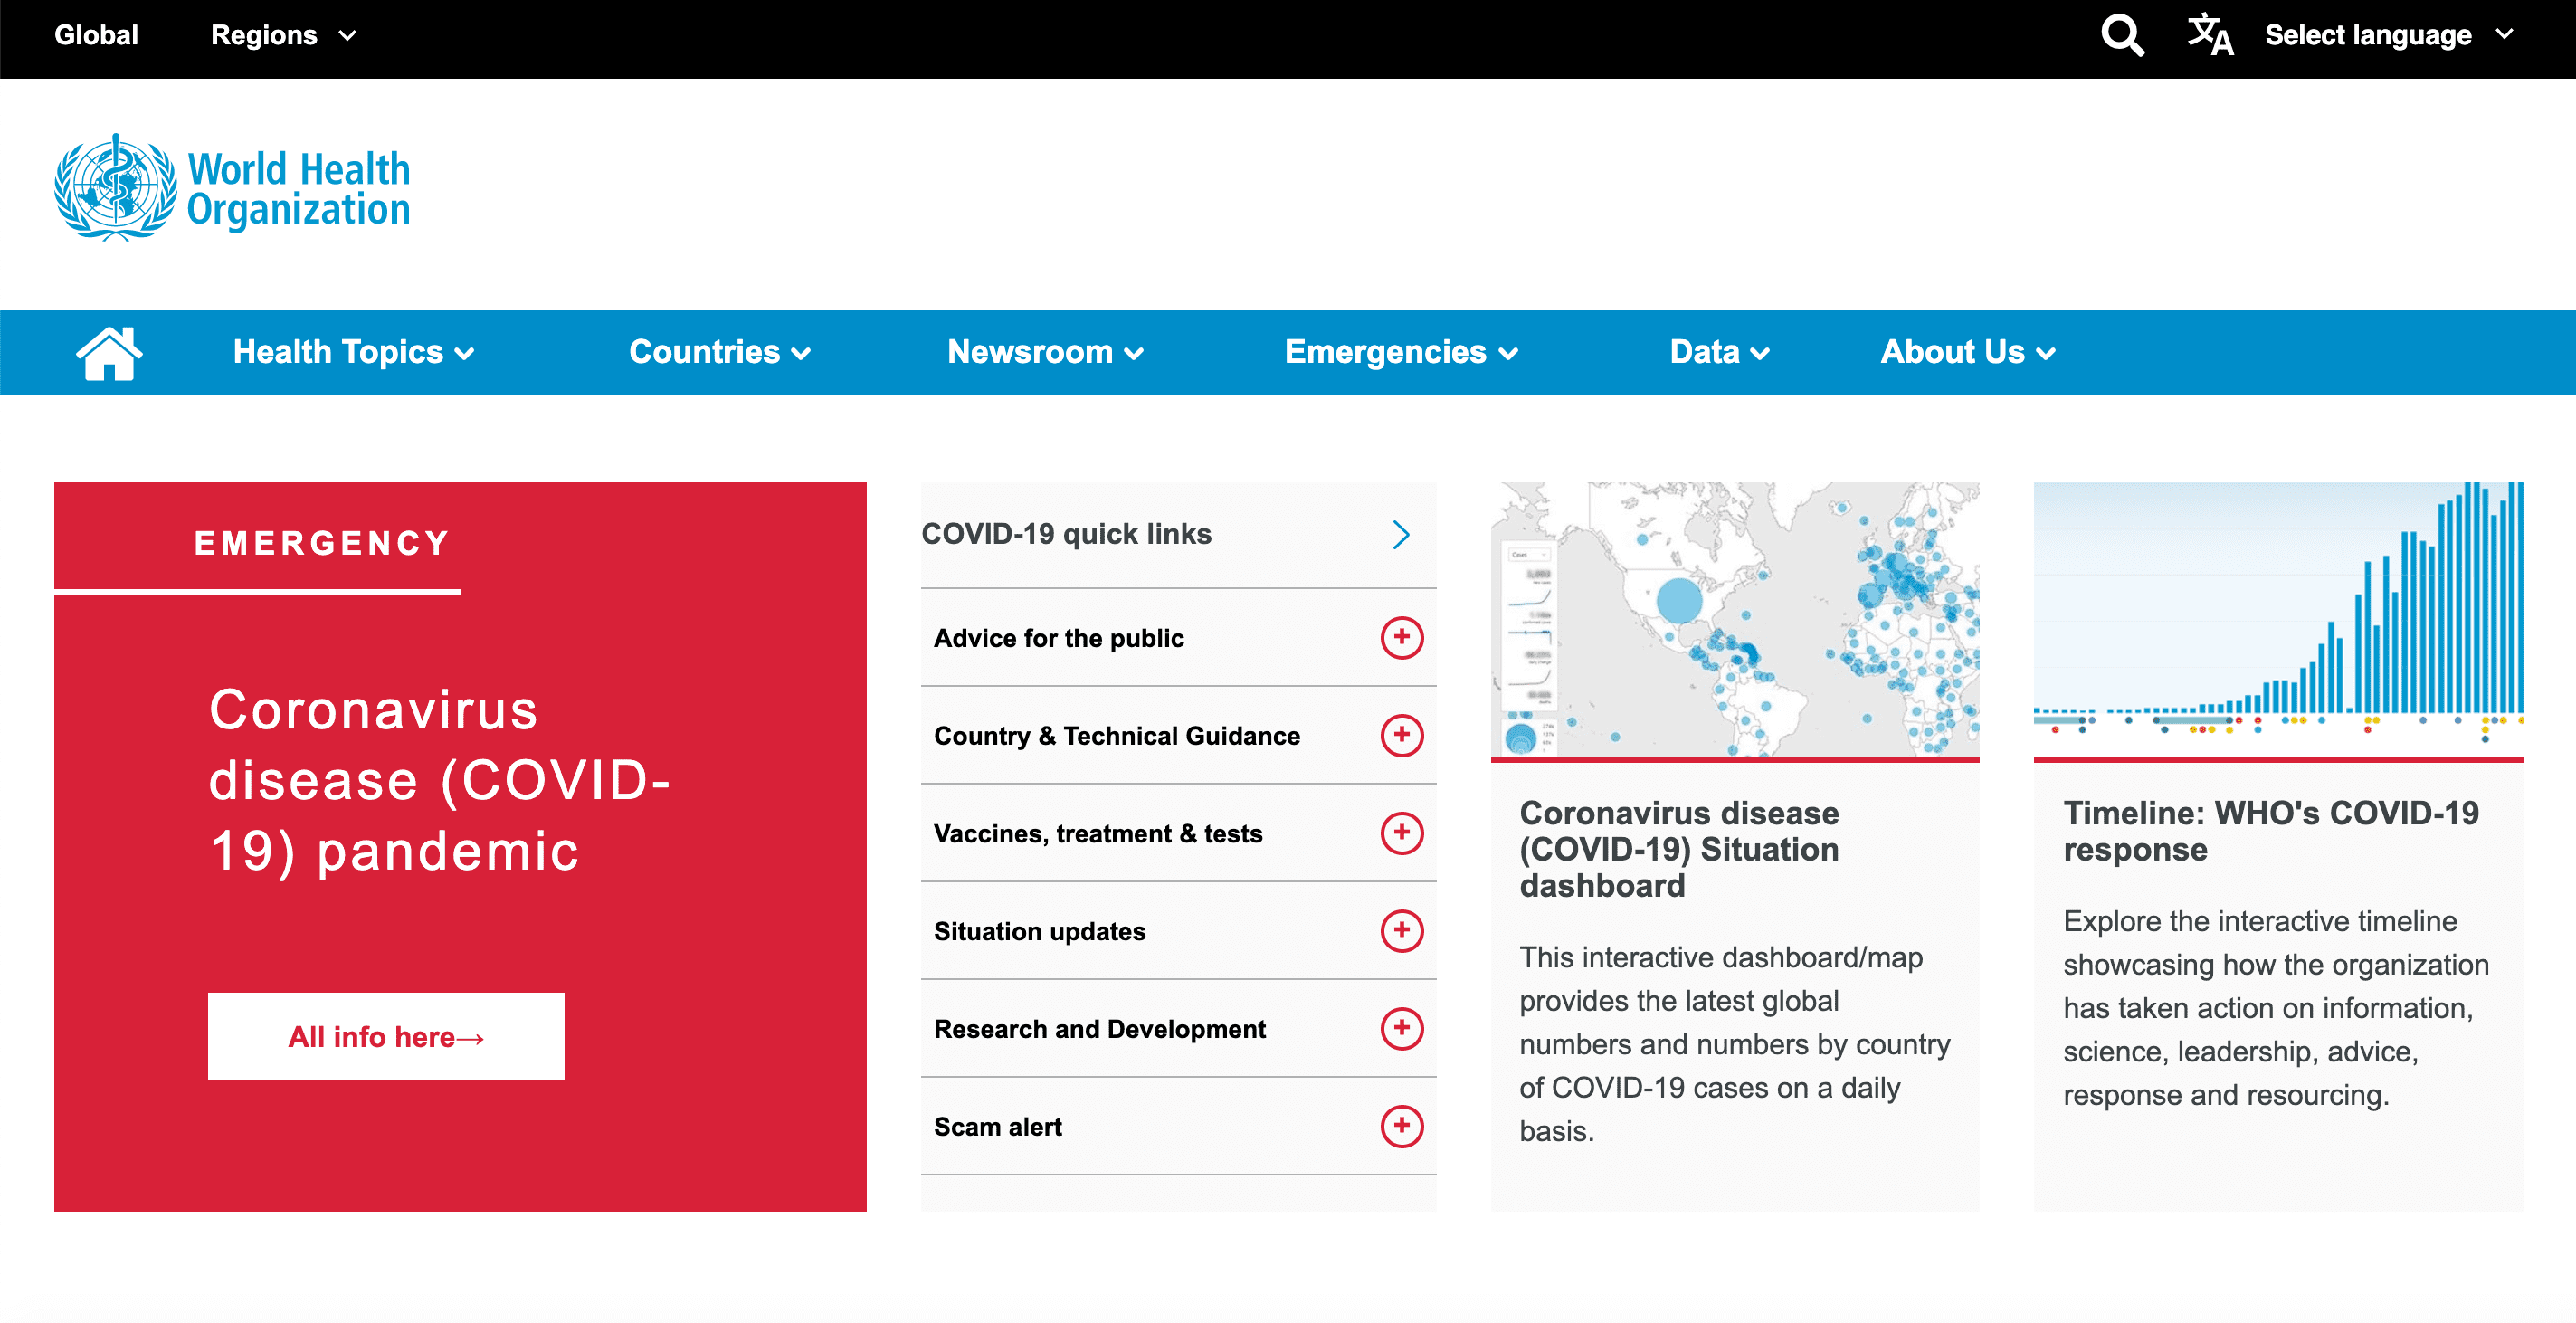
Task: Click the All info here button
Action: tap(386, 1036)
